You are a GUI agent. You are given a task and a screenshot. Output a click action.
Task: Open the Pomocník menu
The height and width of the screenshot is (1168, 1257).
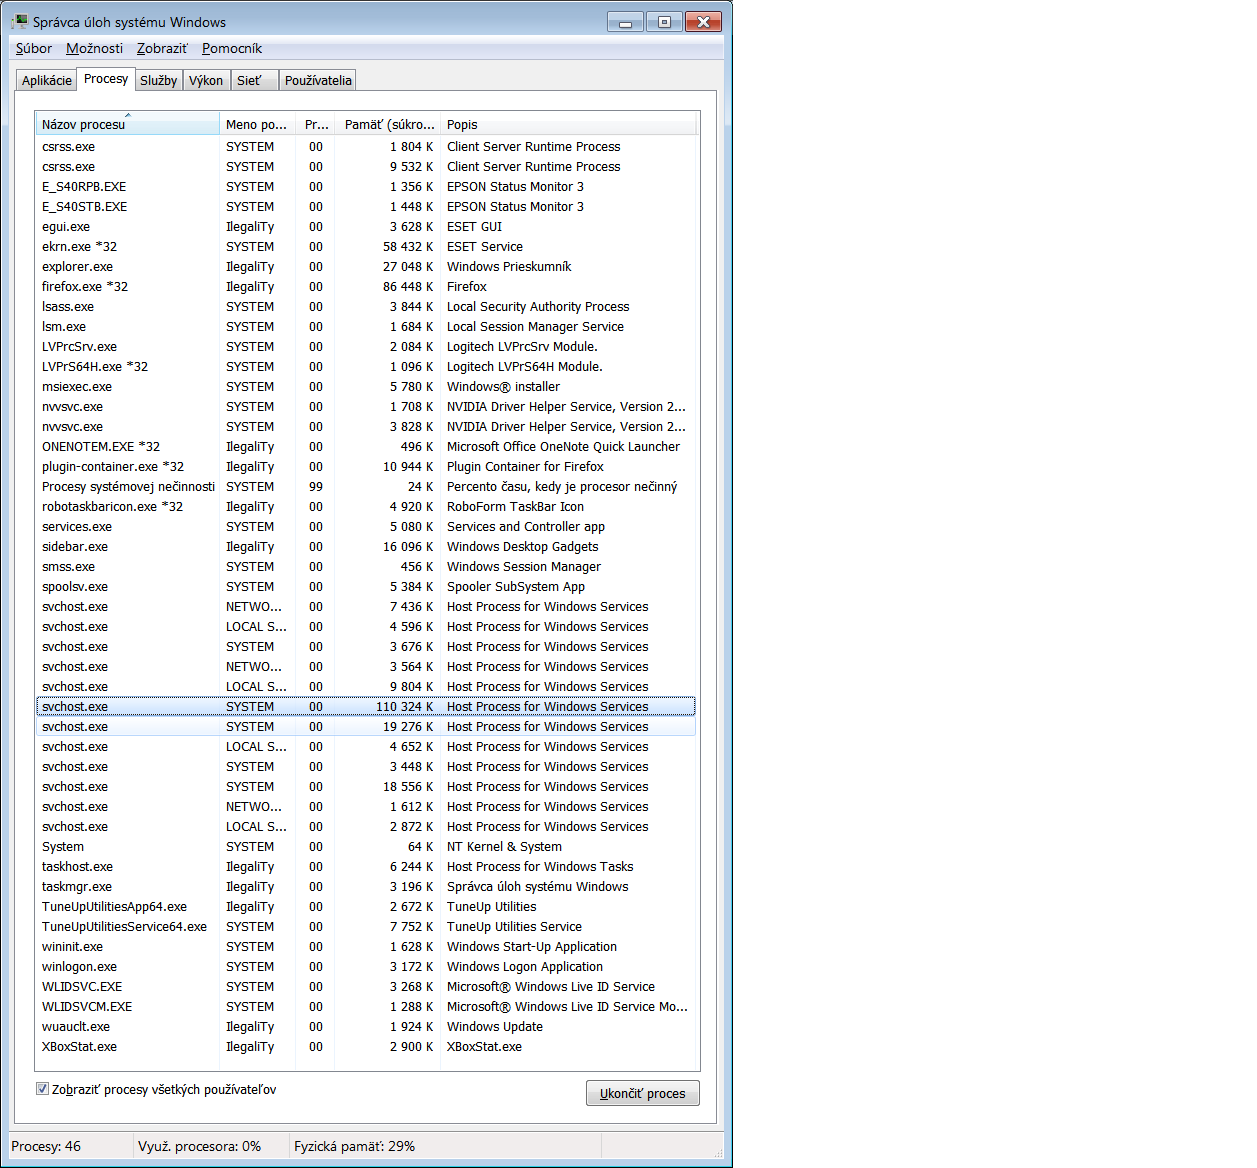tap(231, 48)
